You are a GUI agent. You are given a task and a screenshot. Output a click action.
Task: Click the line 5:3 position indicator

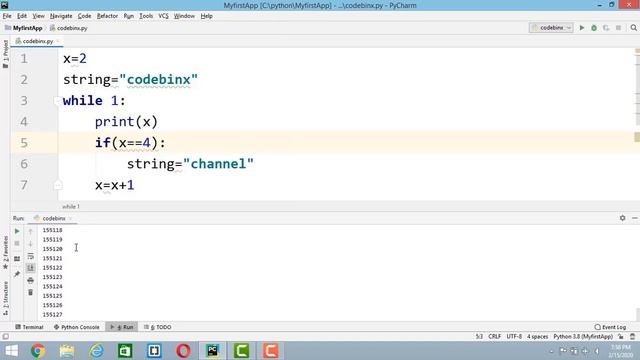(479, 337)
